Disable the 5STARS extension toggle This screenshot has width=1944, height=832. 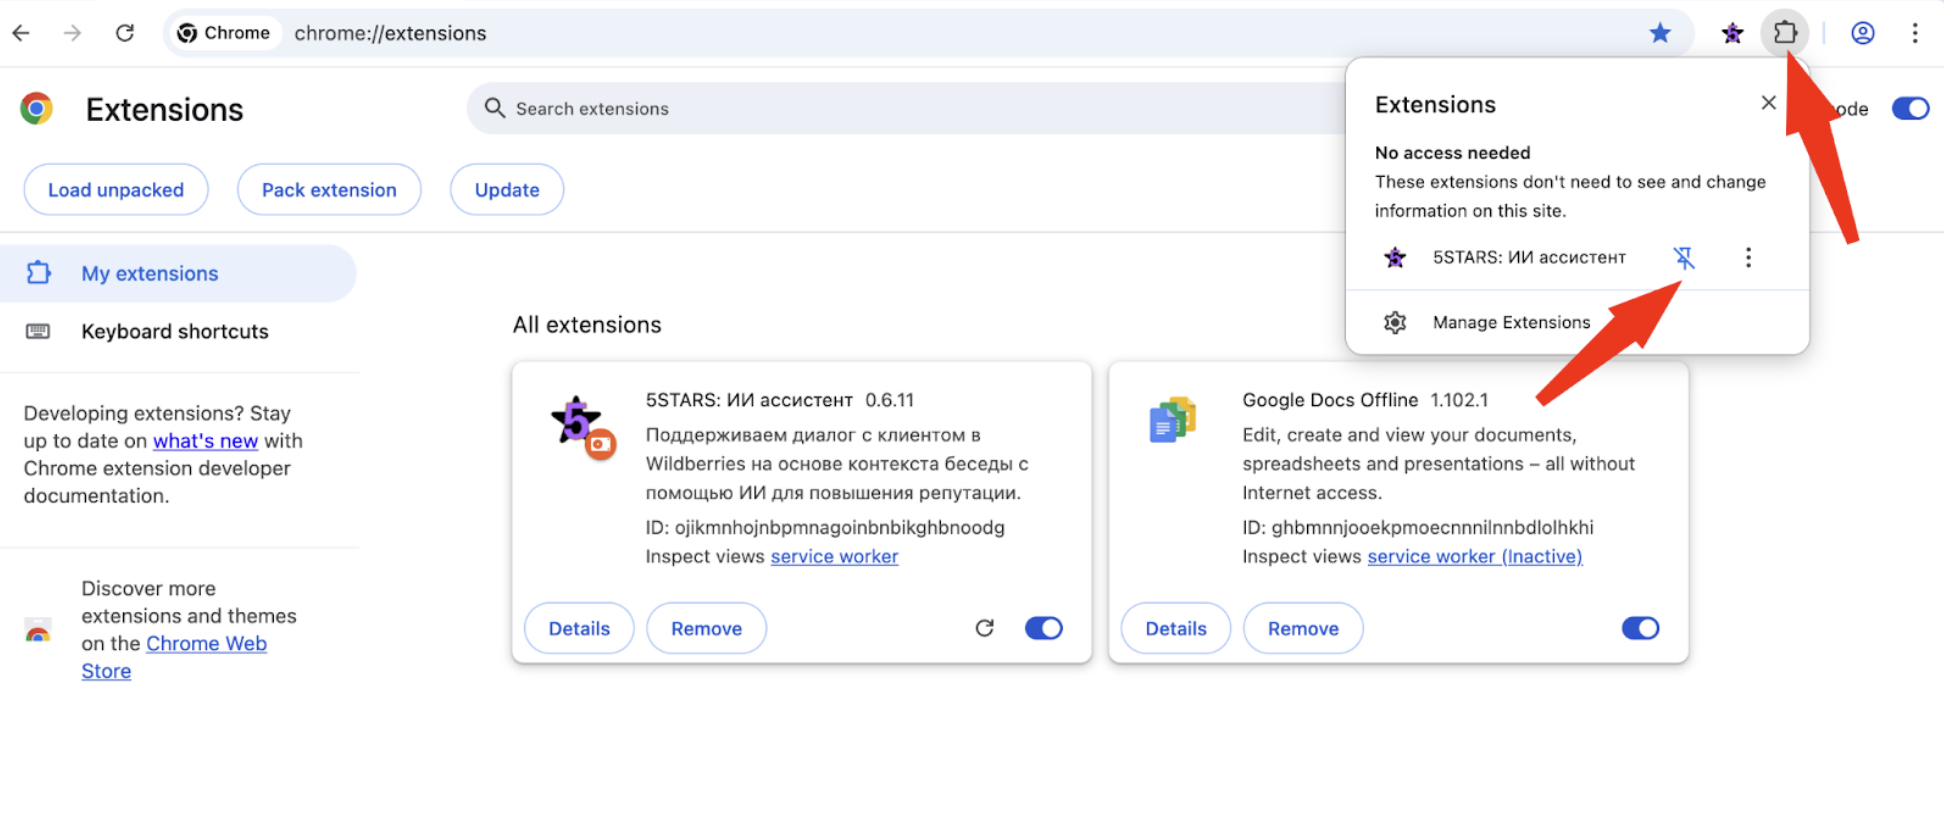point(1043,628)
